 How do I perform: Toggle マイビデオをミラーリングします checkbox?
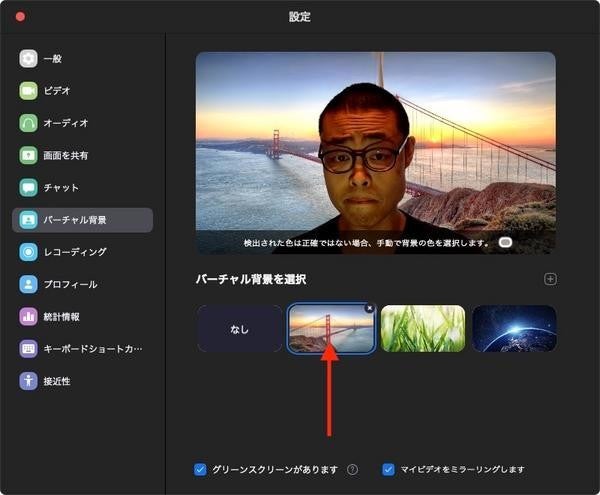[x=388, y=469]
